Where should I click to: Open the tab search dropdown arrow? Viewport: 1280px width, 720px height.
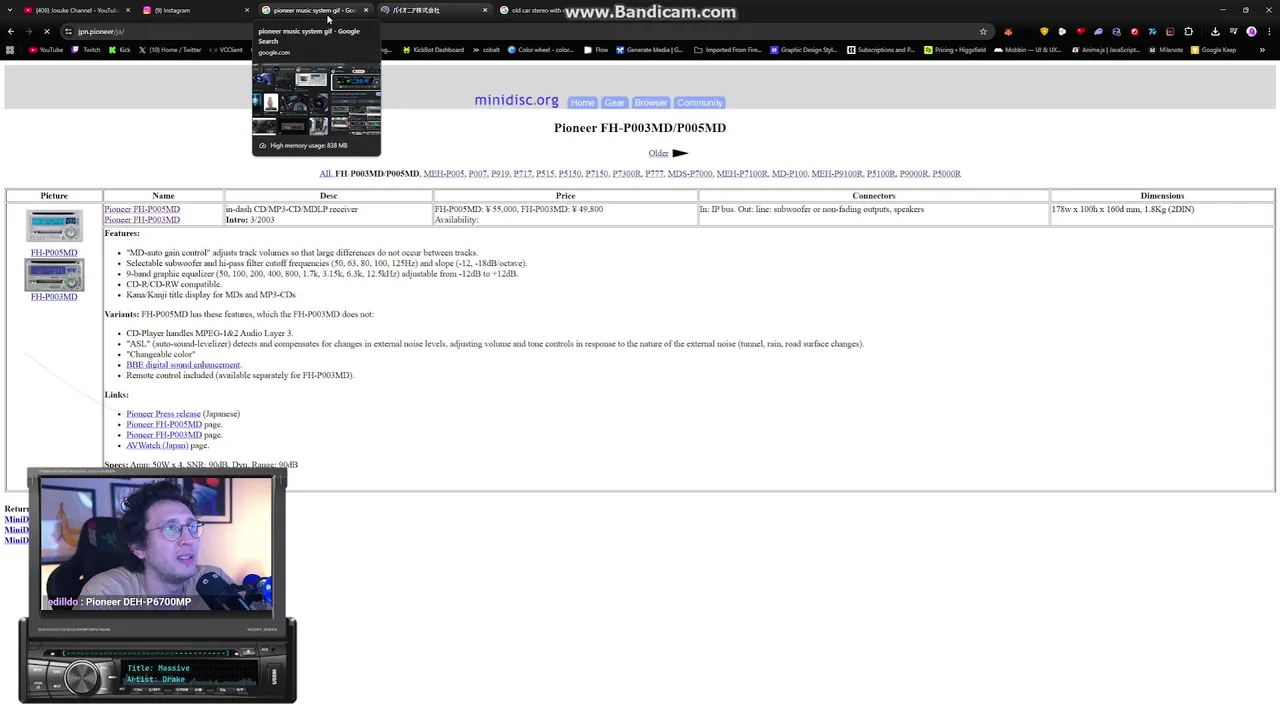coord(11,10)
